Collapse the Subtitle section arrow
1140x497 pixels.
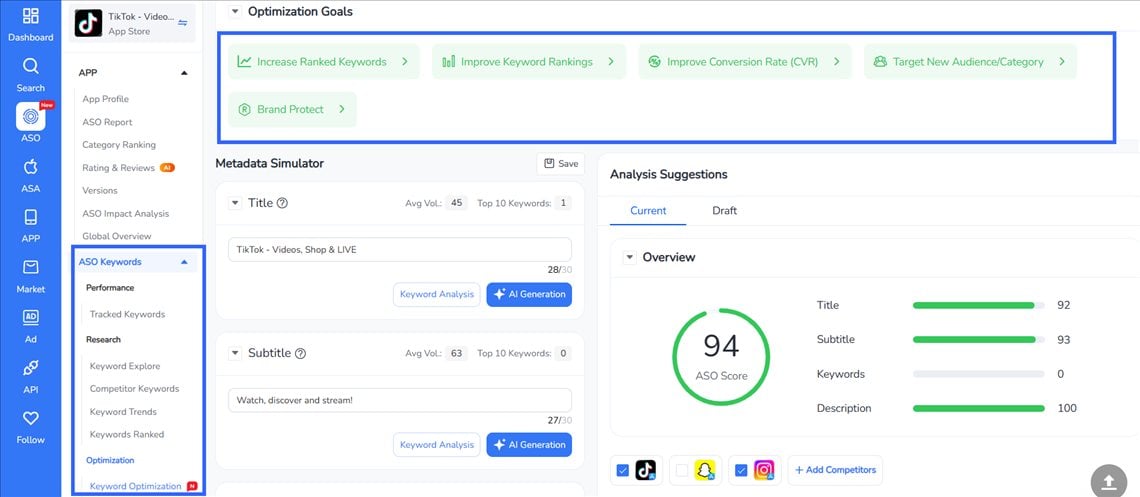[x=235, y=353]
